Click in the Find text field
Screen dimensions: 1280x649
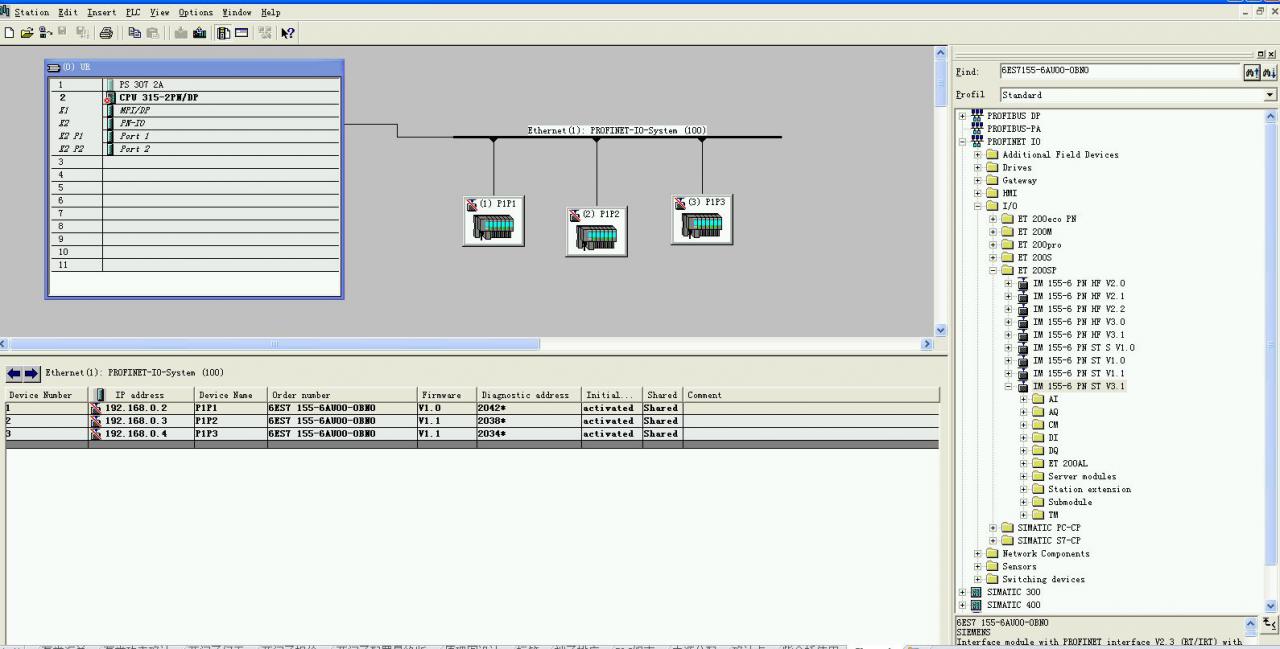click(x=1120, y=72)
